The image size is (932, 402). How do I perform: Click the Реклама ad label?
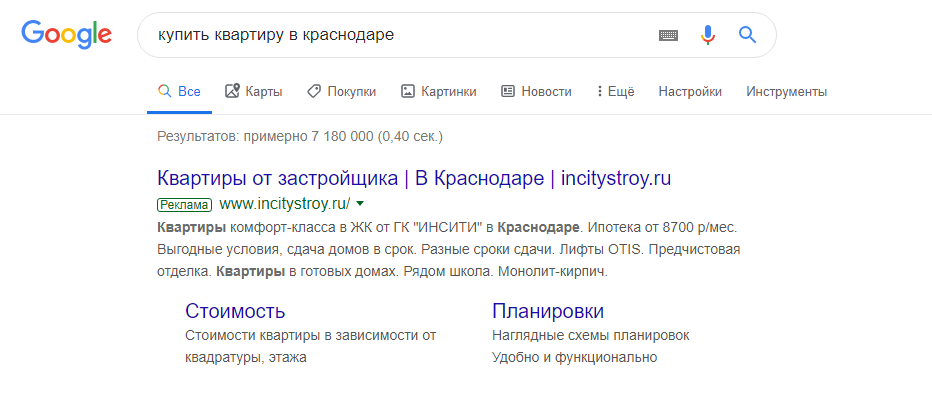184,205
